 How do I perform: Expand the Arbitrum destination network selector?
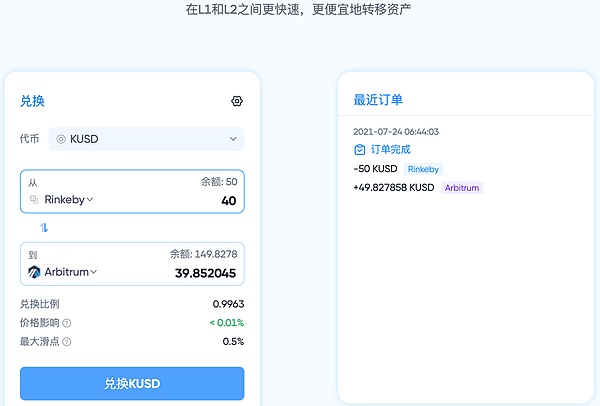pyautogui.click(x=70, y=272)
